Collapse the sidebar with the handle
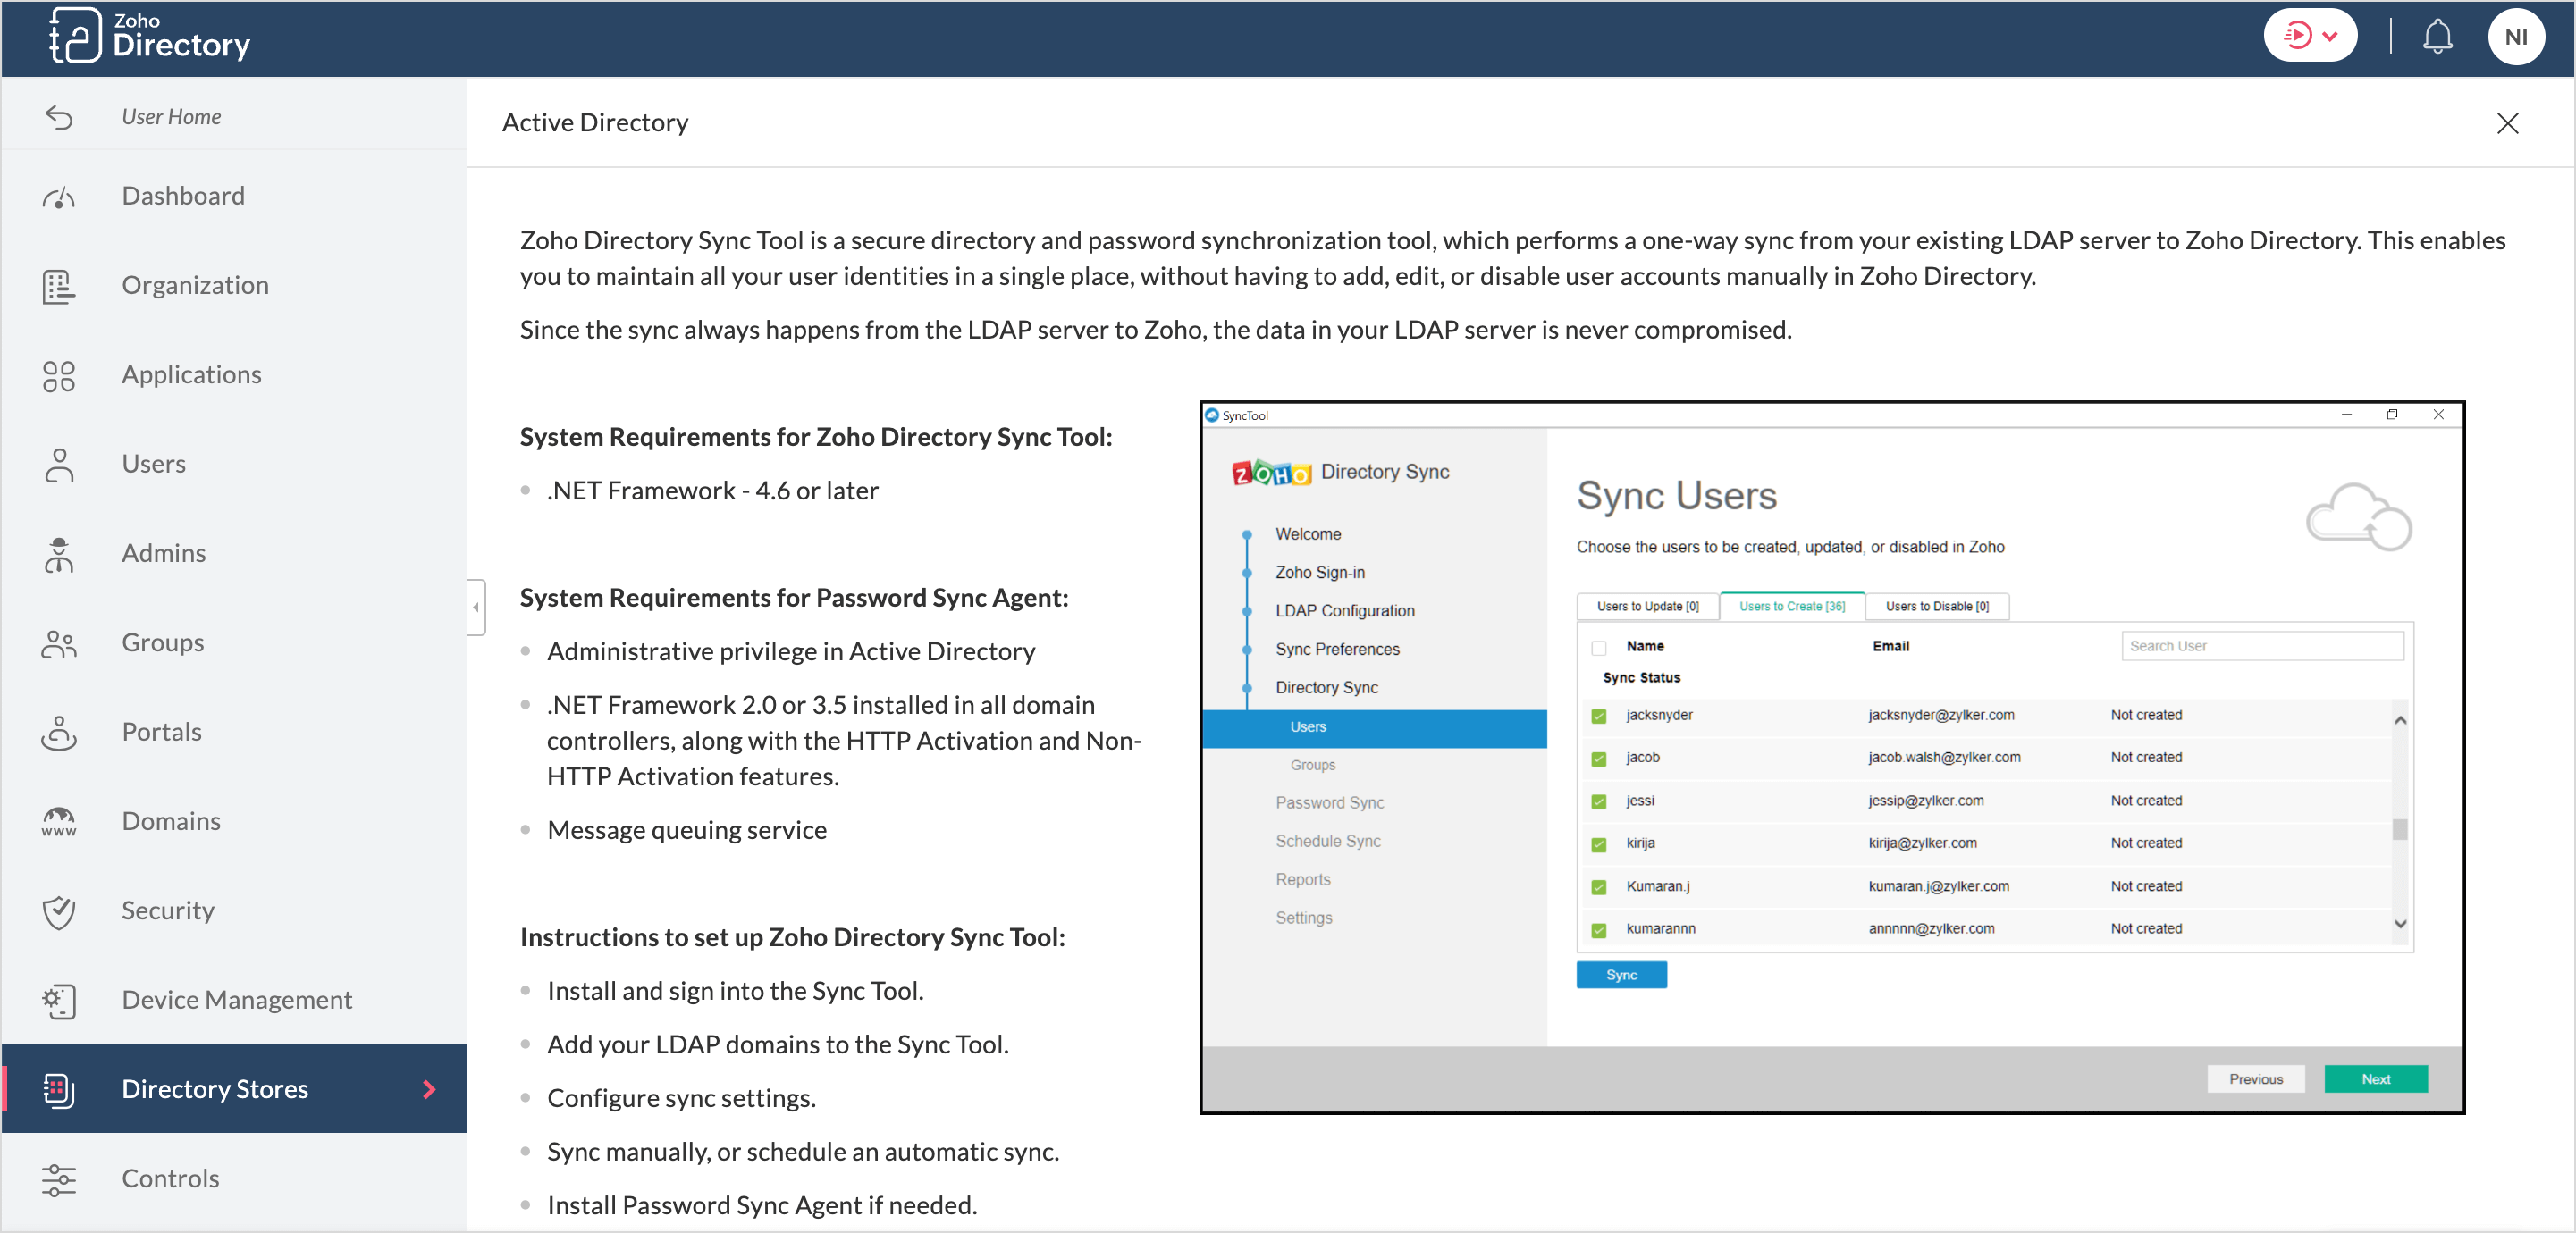This screenshot has height=1233, width=2576. point(476,607)
